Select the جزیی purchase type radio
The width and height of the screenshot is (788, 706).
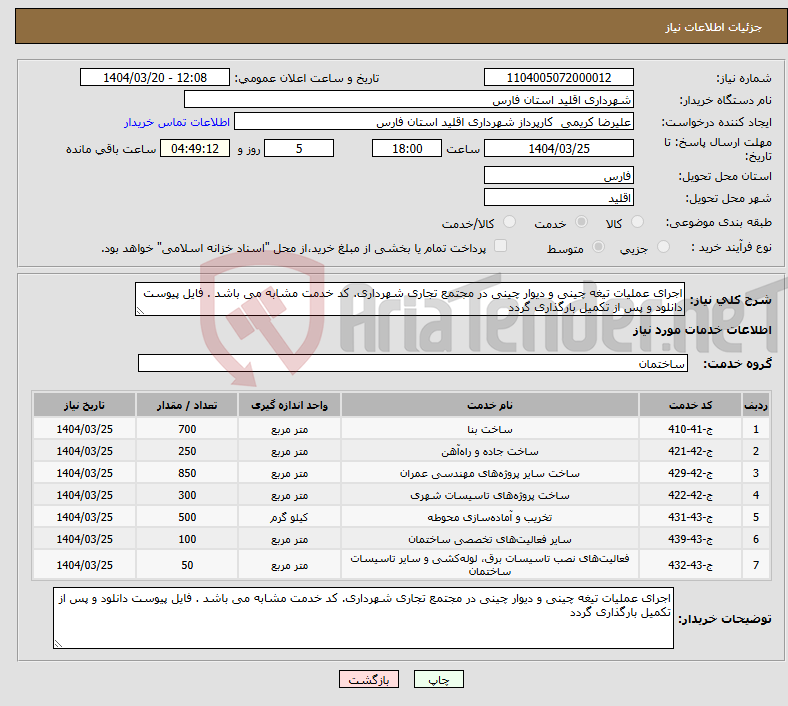pos(663,247)
